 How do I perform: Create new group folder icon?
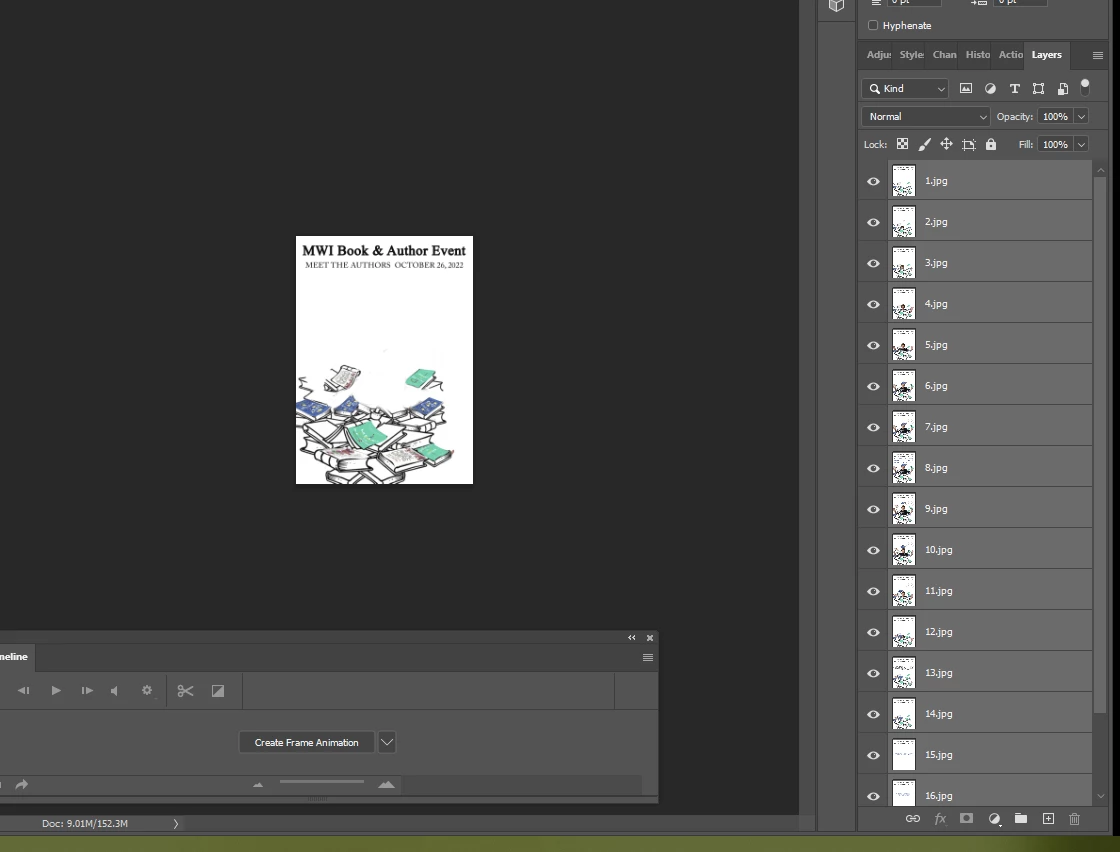(1021, 818)
